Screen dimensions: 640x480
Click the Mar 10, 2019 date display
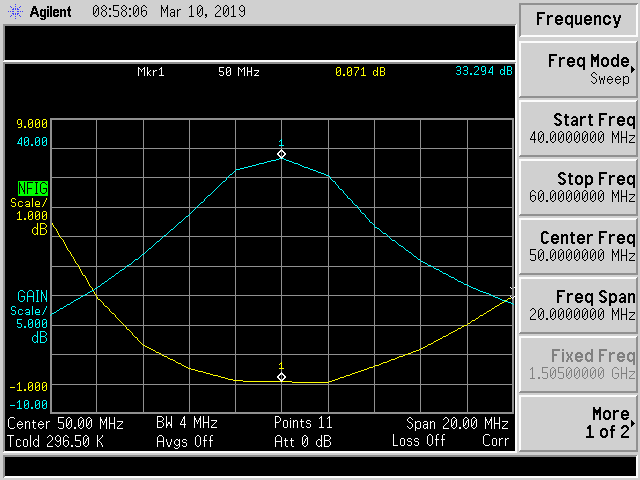(203, 11)
